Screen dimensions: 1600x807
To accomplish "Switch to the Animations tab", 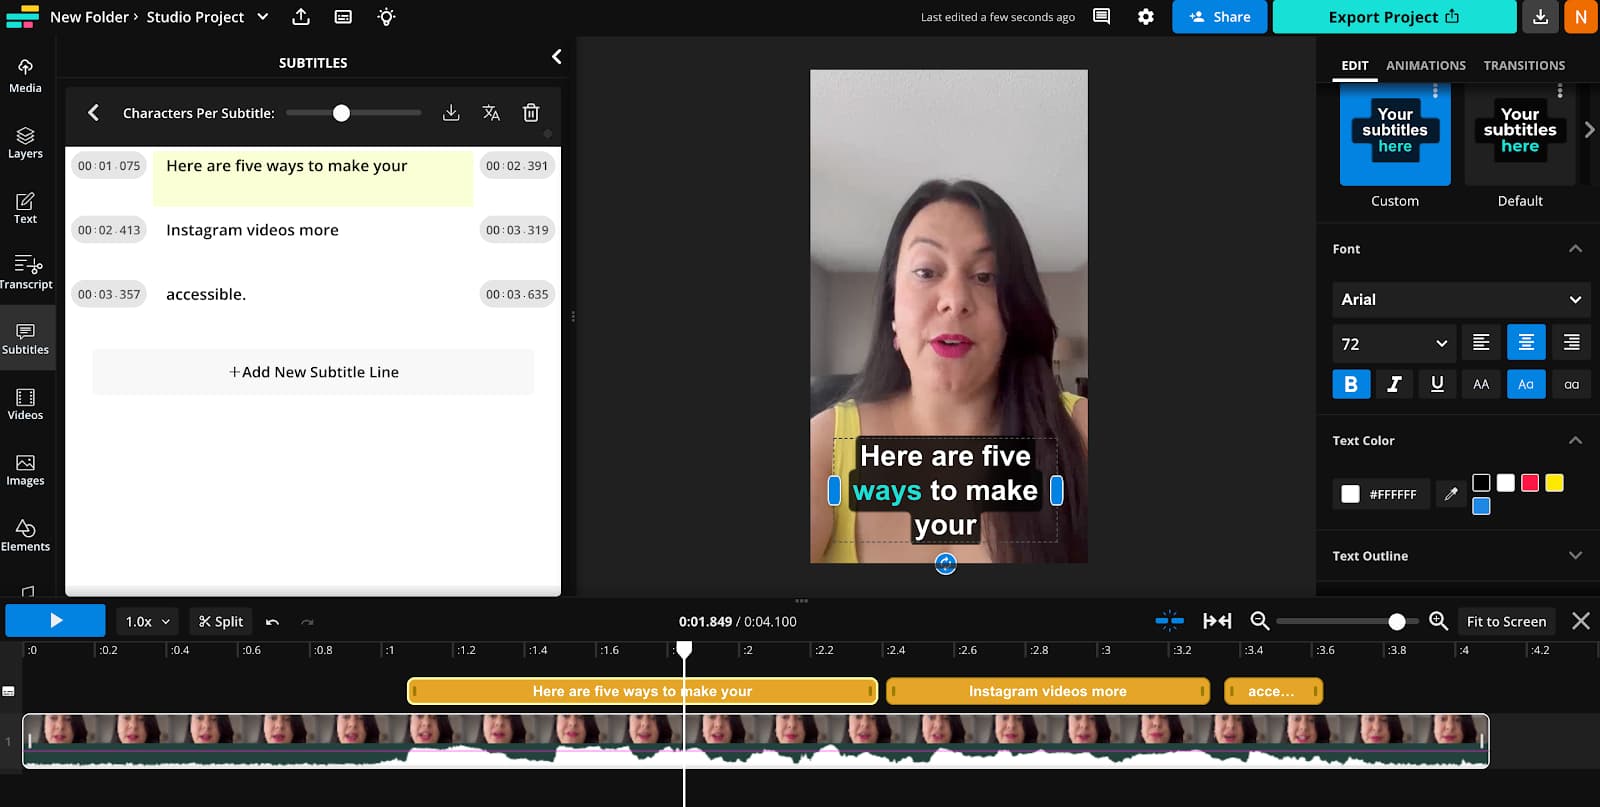I will pyautogui.click(x=1425, y=65).
